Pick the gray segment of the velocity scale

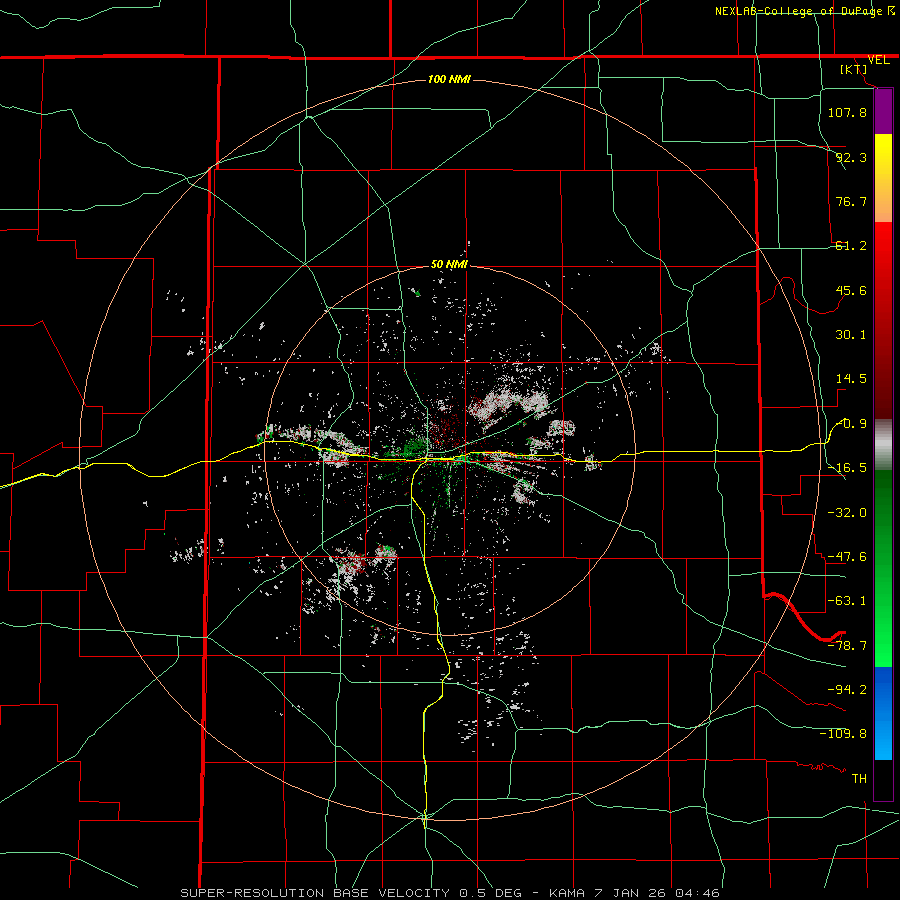pos(883,445)
